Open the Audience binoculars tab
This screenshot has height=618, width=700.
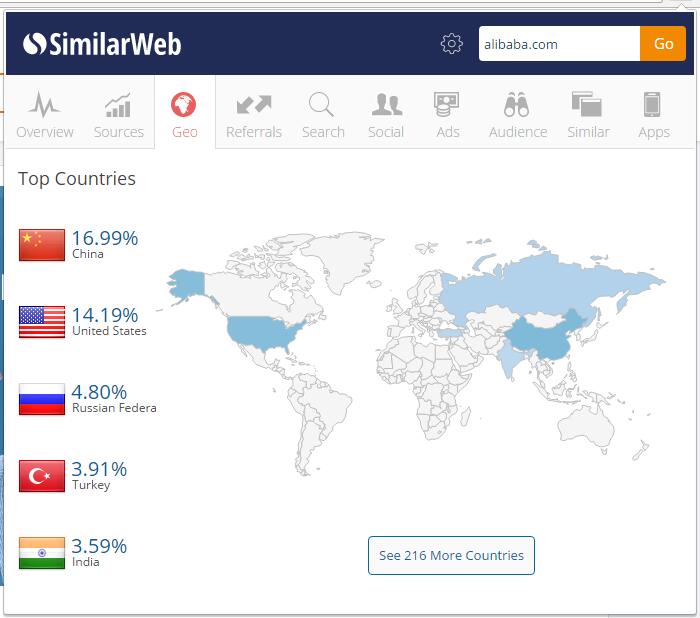(x=518, y=114)
